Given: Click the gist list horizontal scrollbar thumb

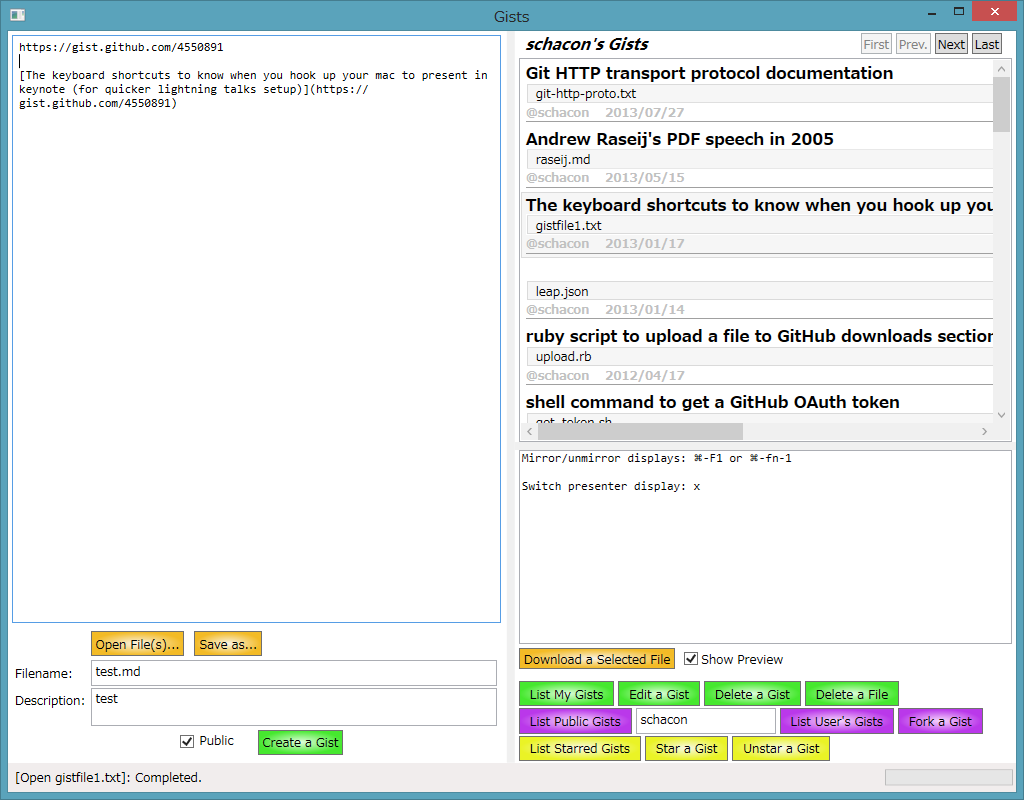Looking at the screenshot, I should pyautogui.click(x=640, y=431).
